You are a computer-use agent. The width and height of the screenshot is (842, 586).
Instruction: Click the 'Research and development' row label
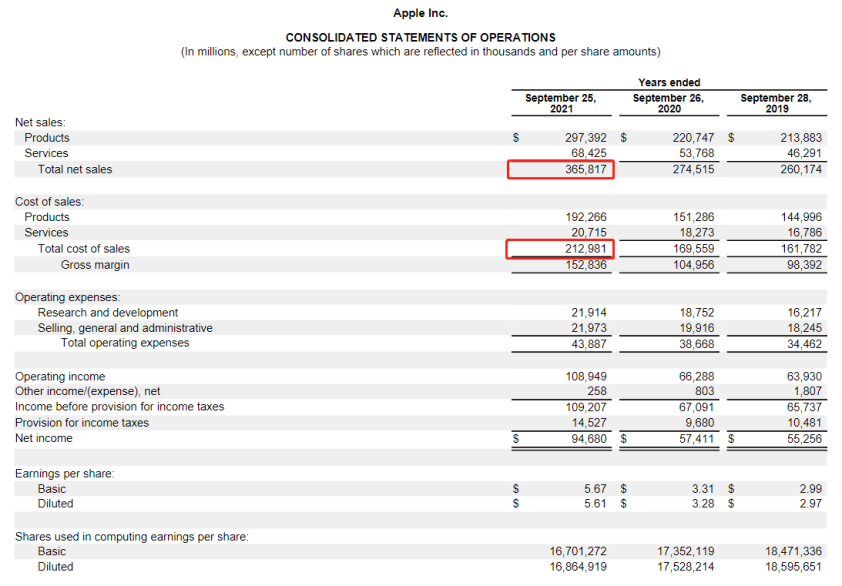pyautogui.click(x=108, y=313)
